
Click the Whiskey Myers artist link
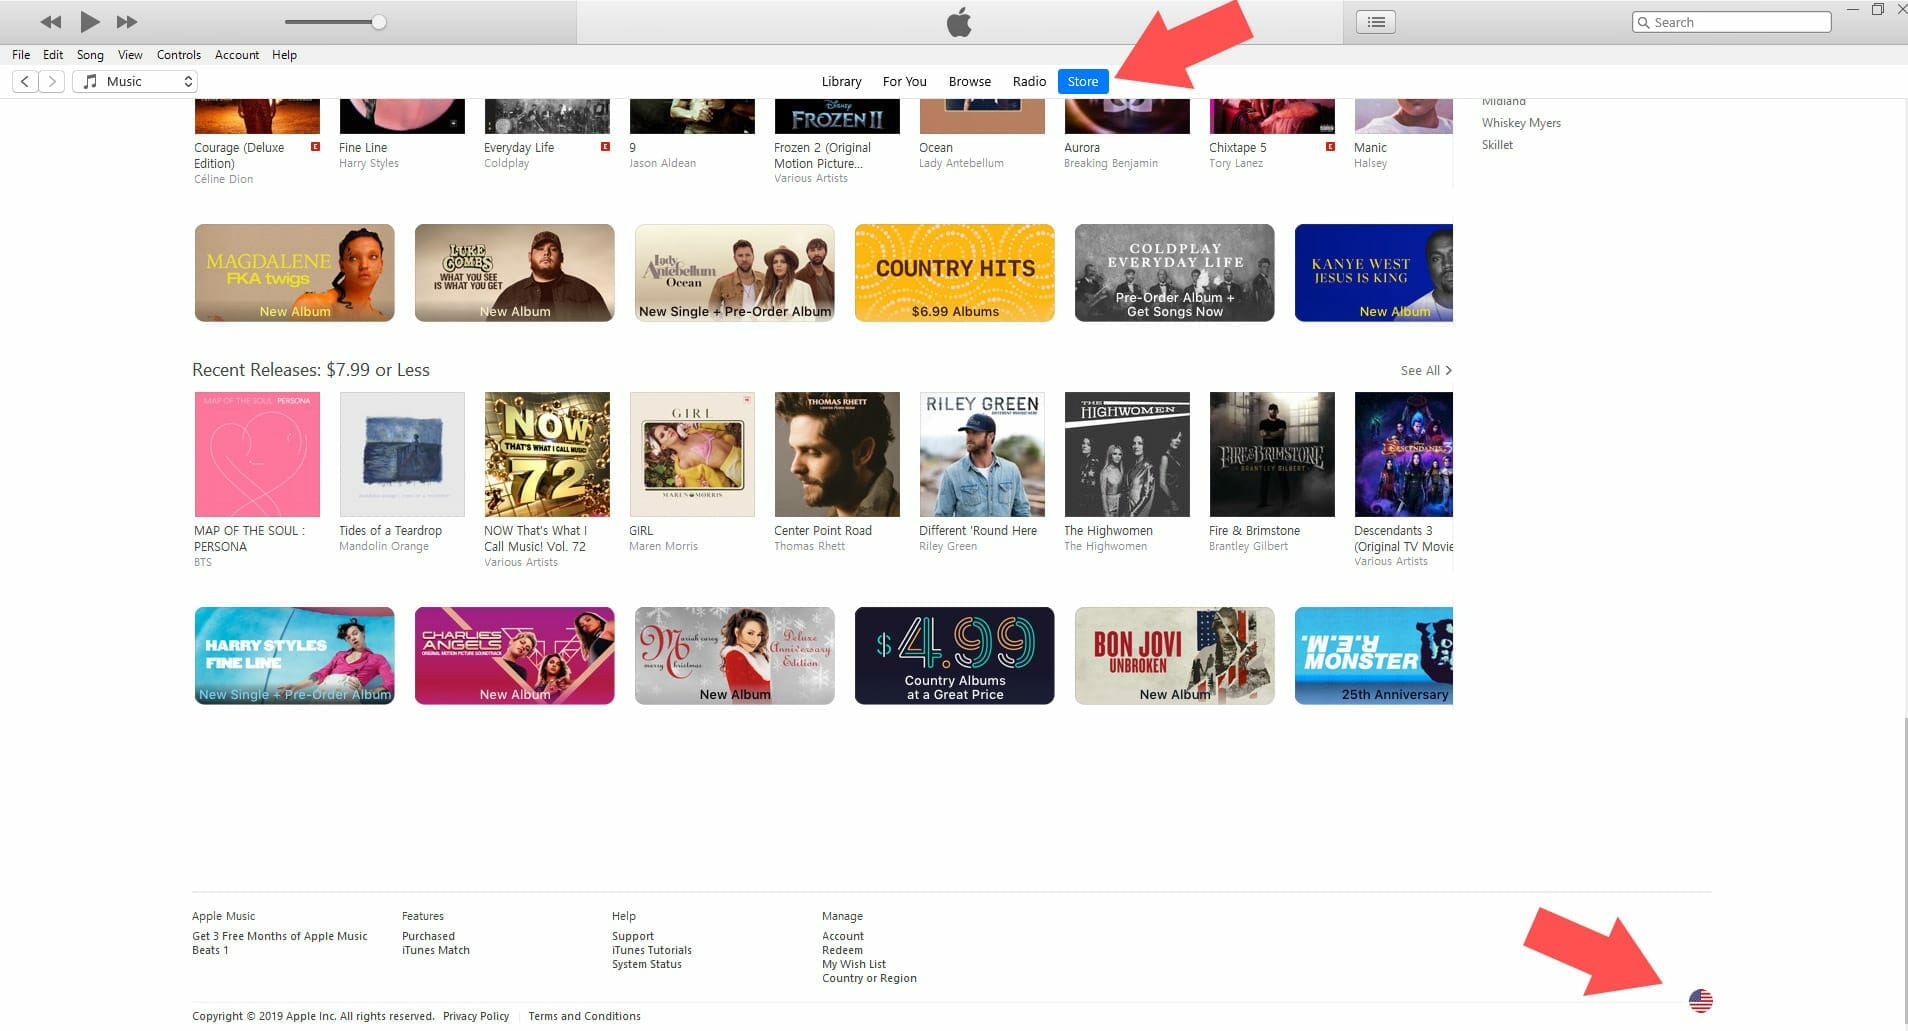(1521, 123)
